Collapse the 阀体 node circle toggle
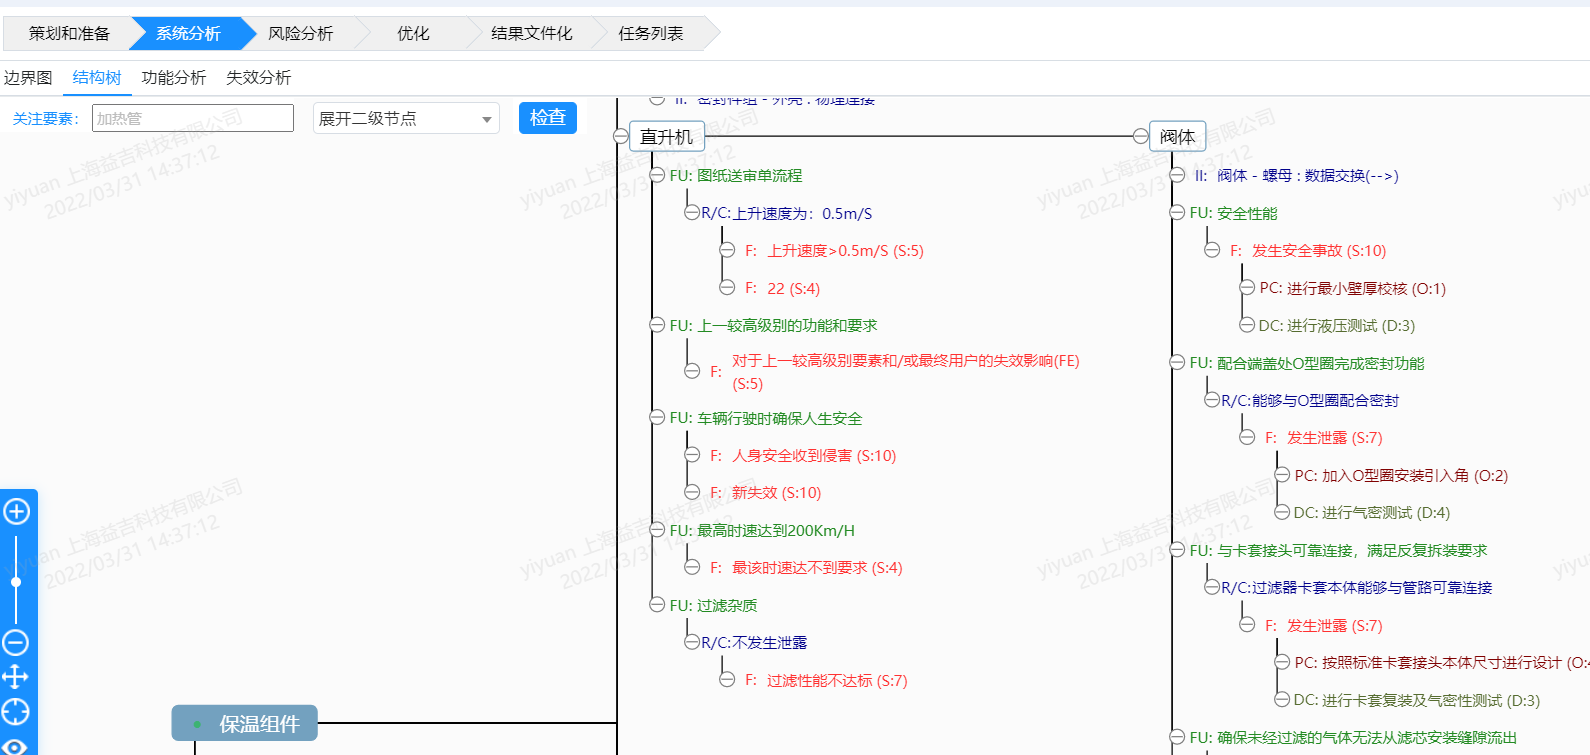The height and width of the screenshot is (755, 1590). click(x=1141, y=137)
